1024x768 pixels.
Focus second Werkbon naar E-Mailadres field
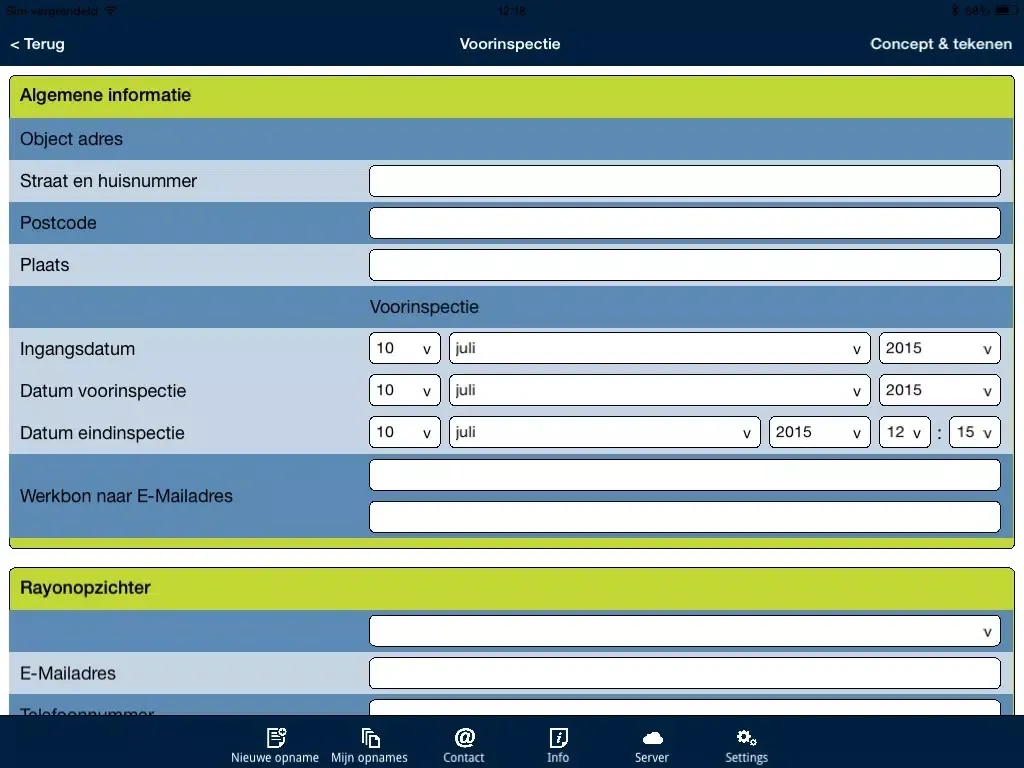684,517
